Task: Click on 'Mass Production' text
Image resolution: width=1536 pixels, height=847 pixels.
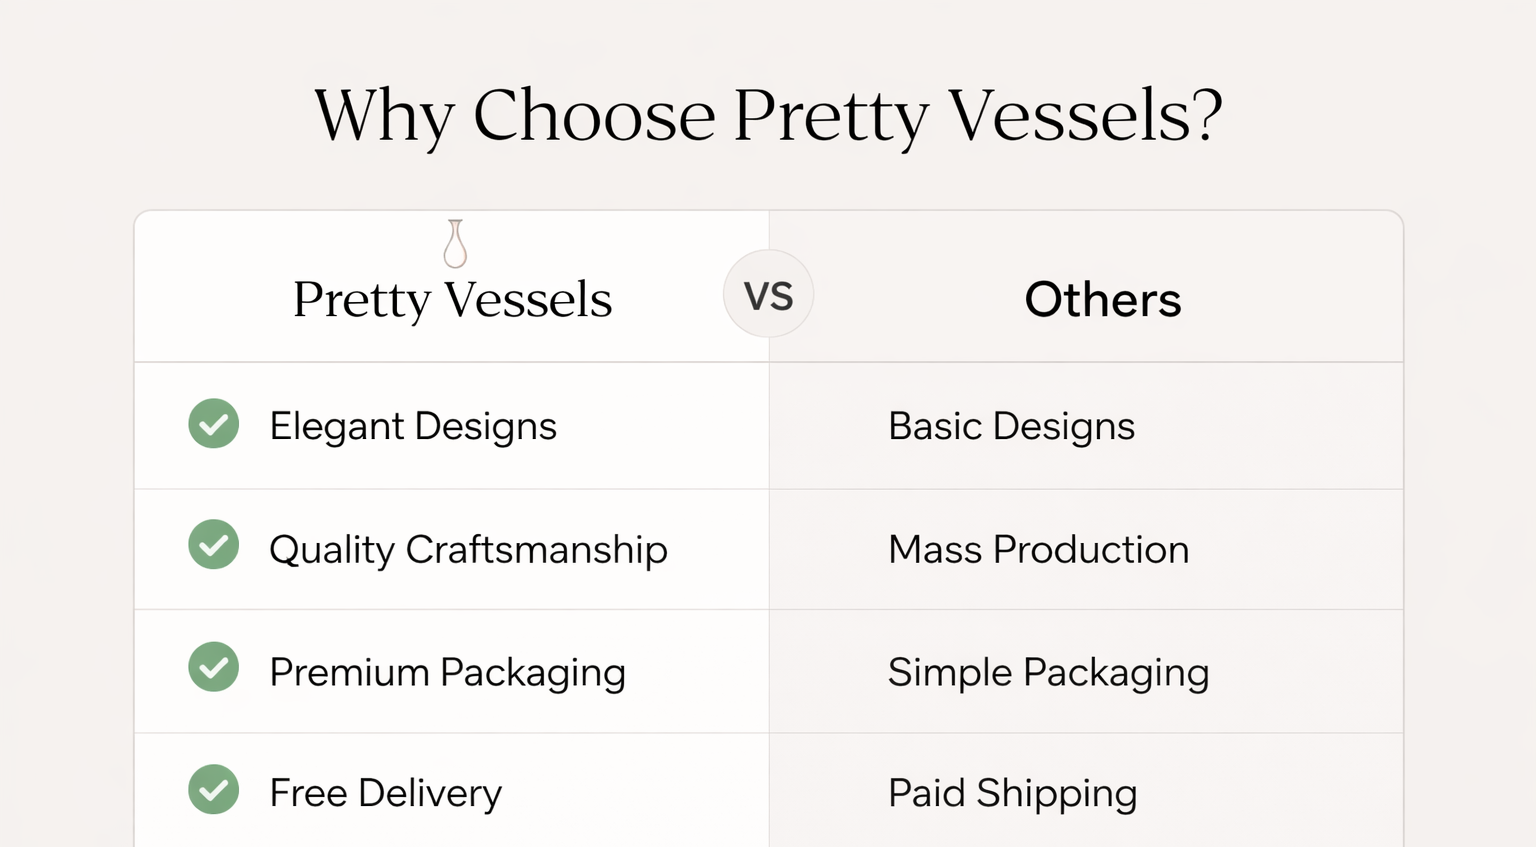Action: (x=1038, y=550)
